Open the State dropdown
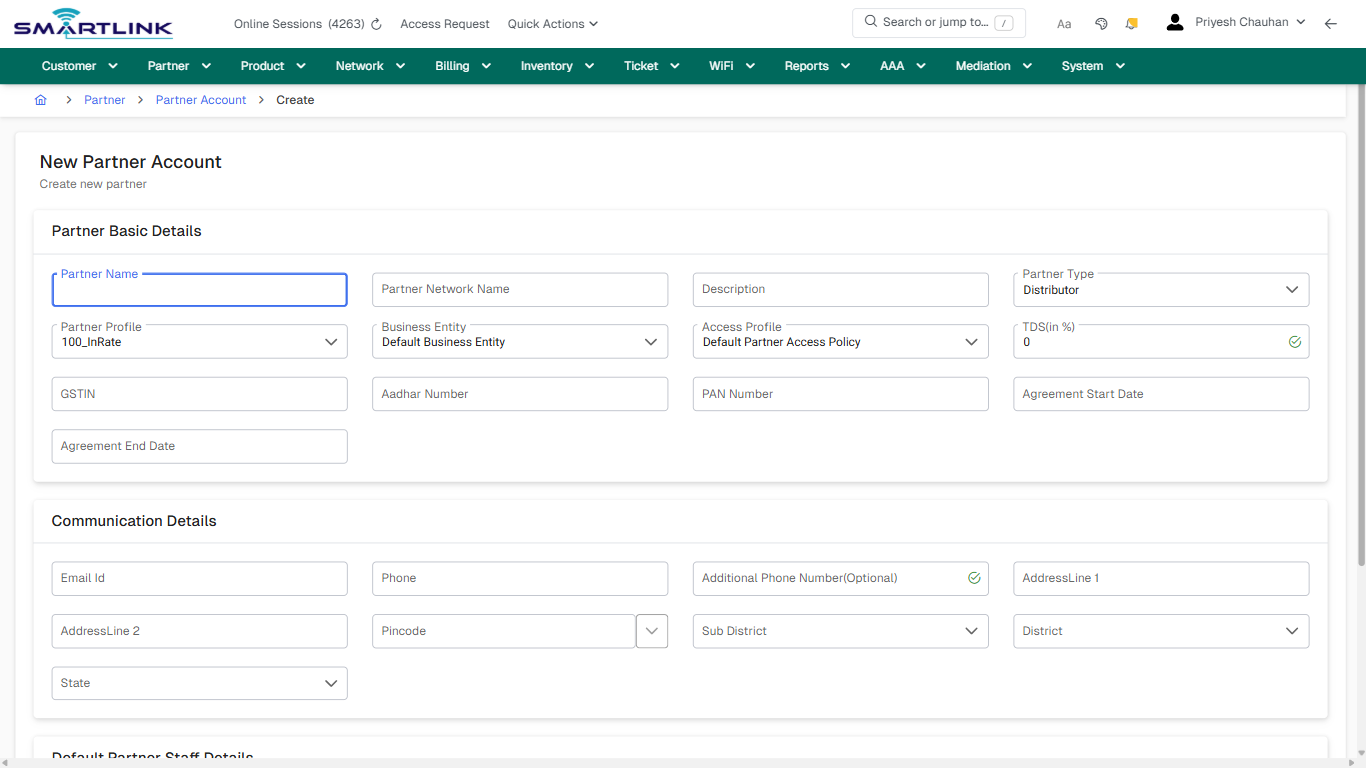The image size is (1366, 768). pos(331,683)
